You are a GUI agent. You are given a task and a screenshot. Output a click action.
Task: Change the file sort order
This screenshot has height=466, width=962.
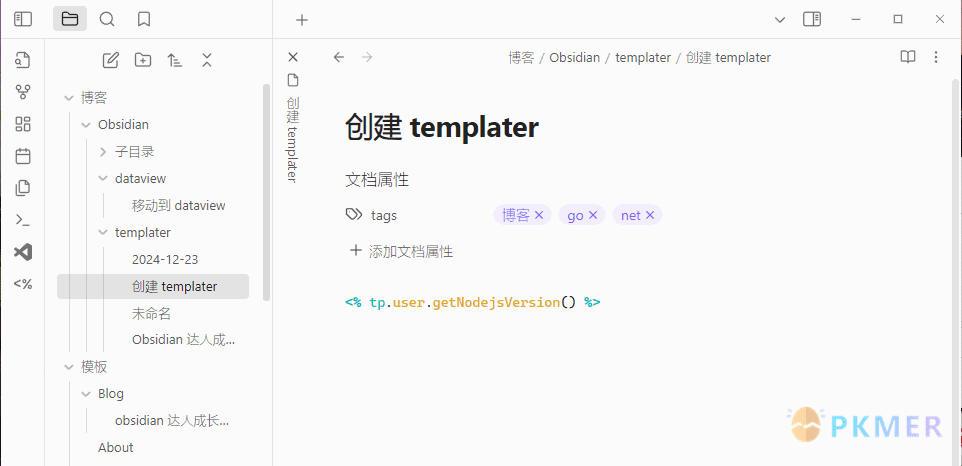[175, 60]
